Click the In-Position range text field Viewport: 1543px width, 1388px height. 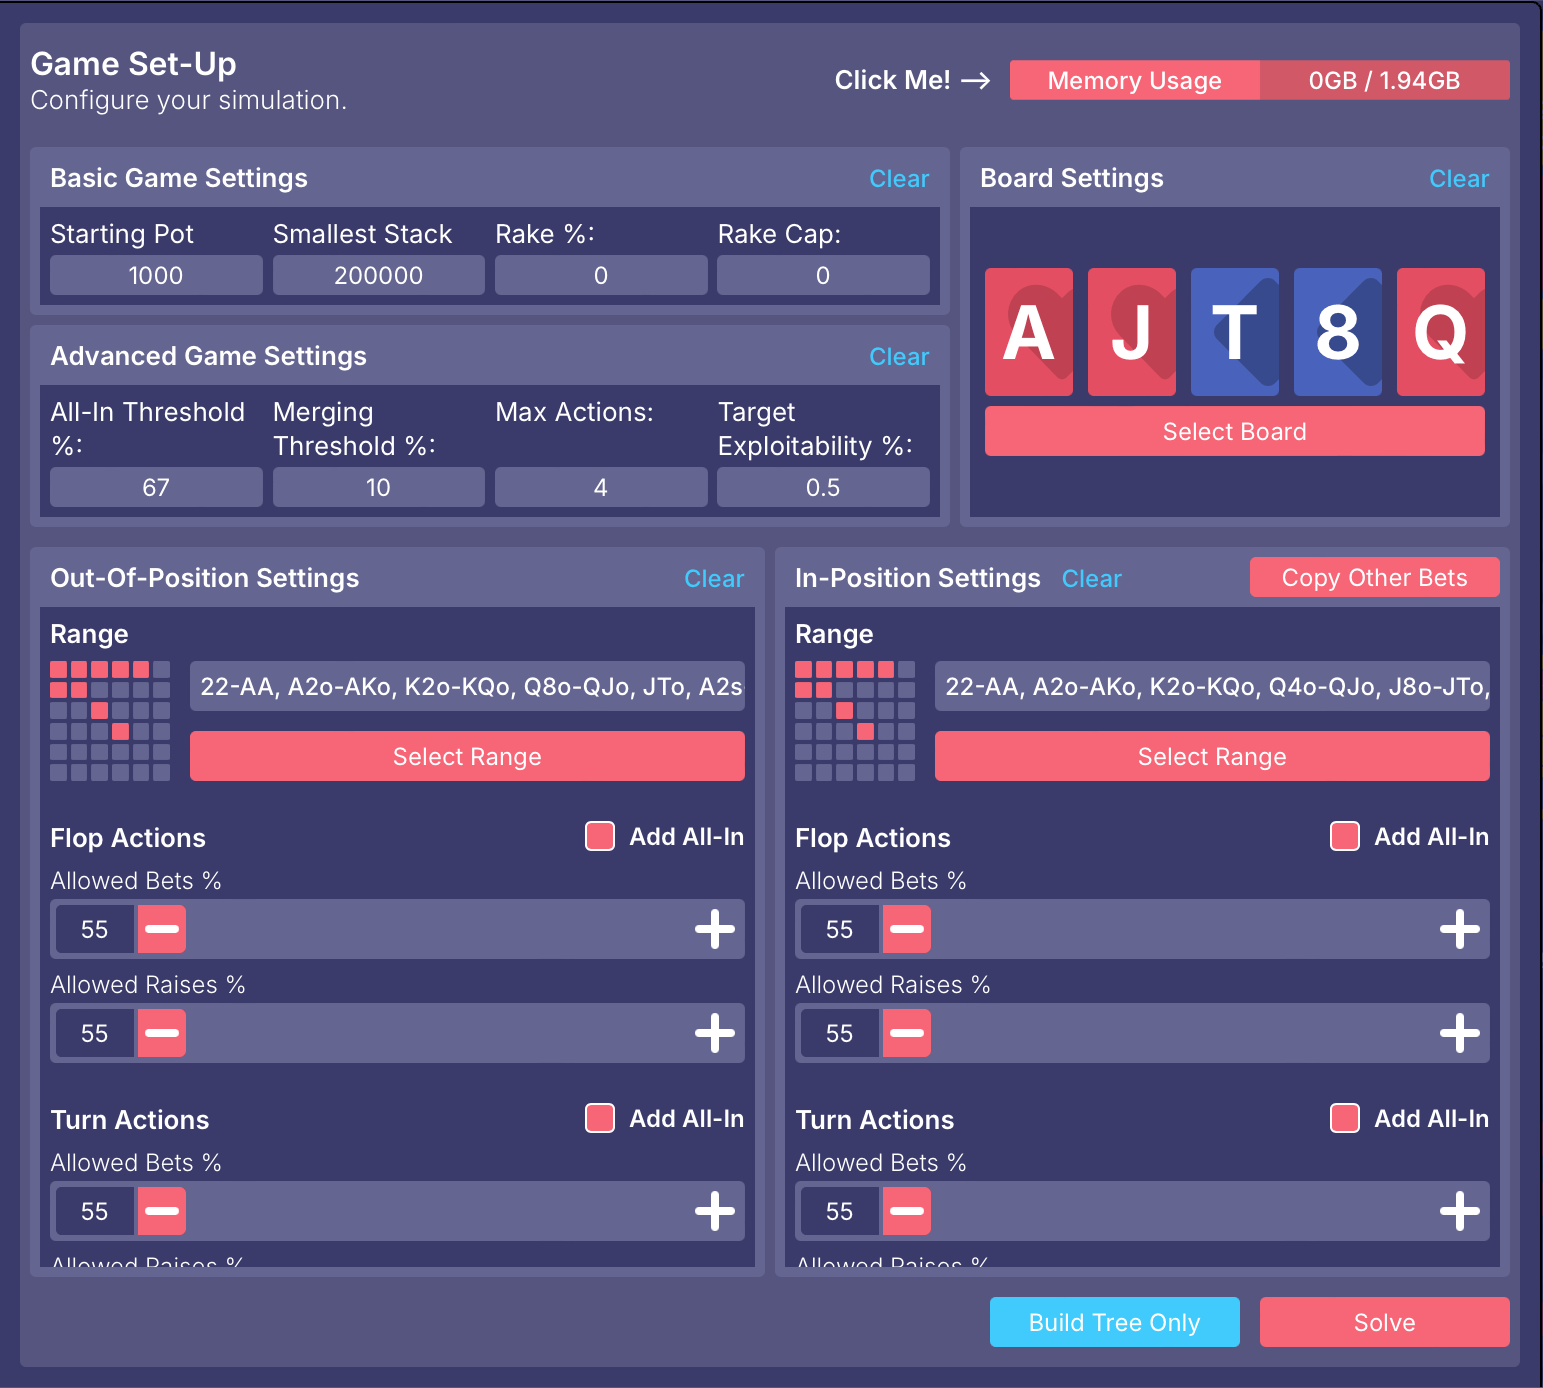pos(1212,686)
